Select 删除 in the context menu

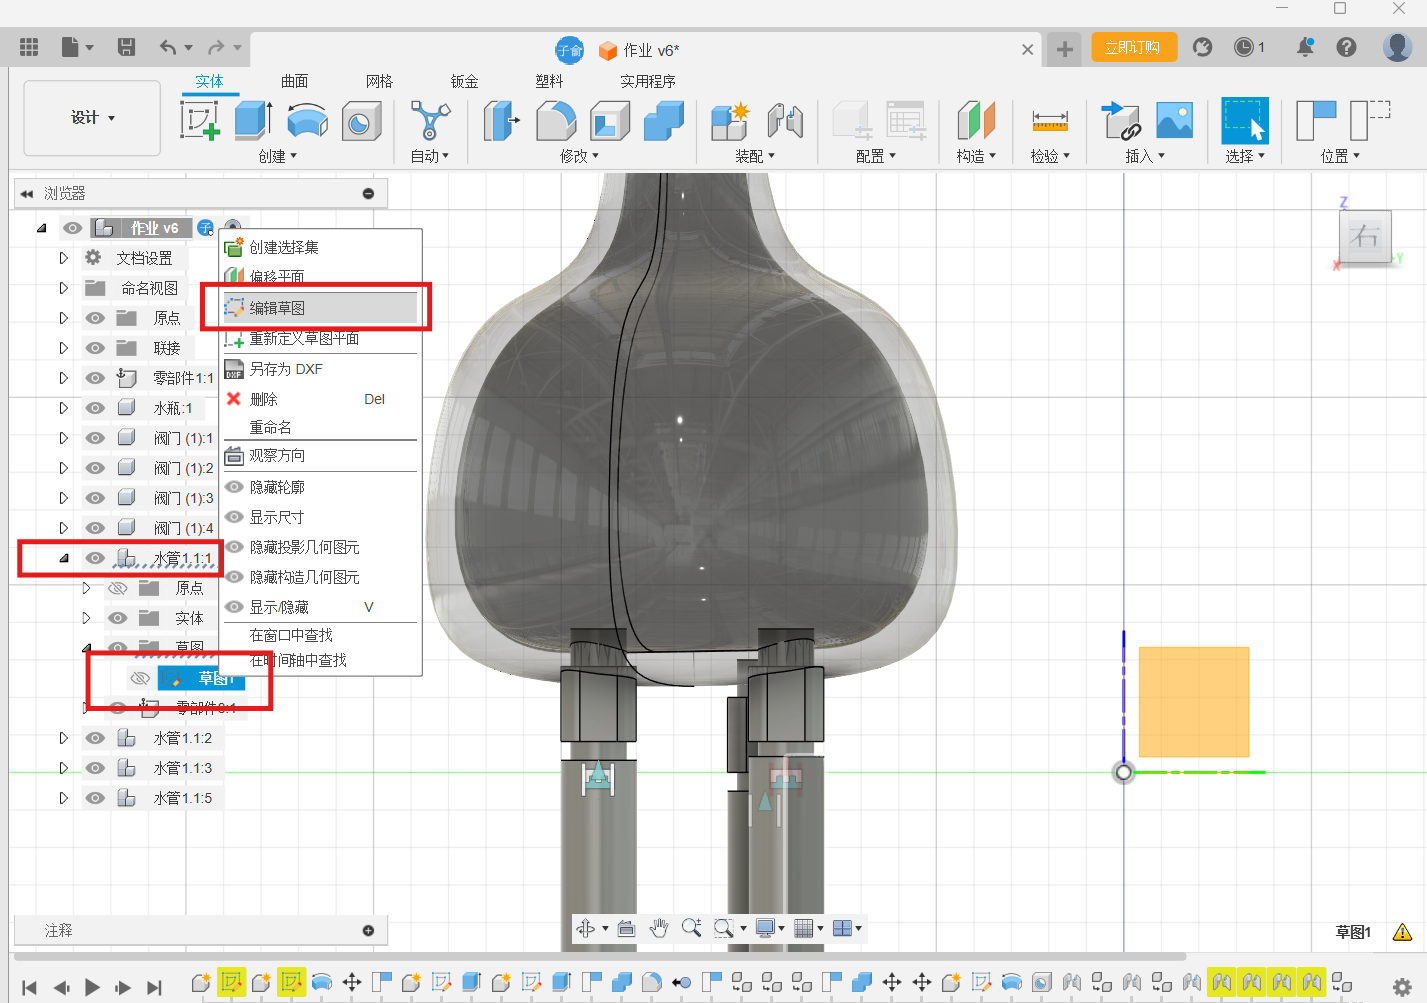320,399
